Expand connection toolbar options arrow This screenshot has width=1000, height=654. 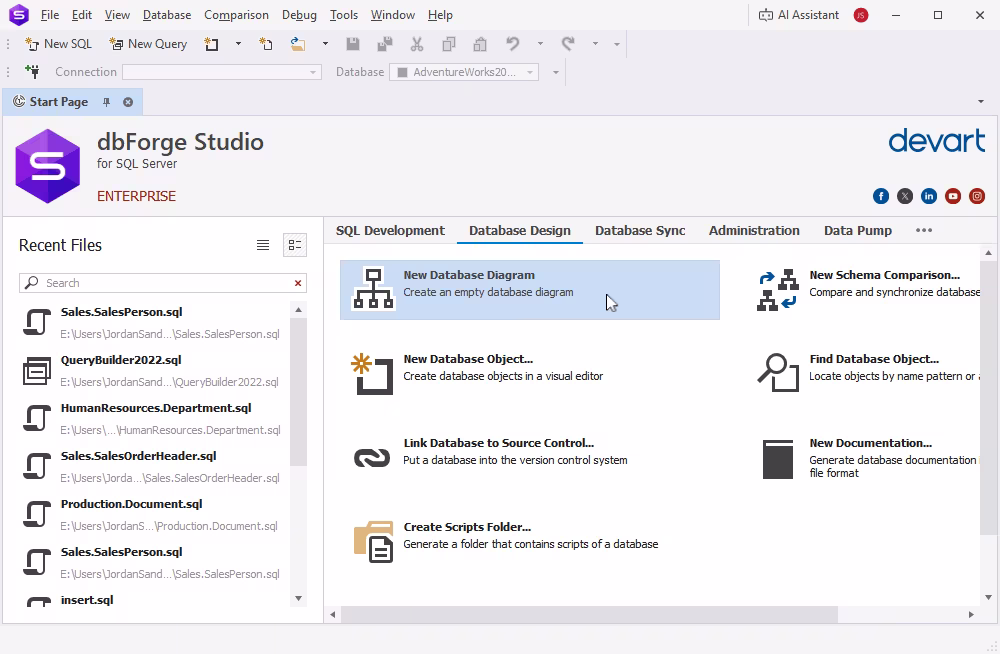555,72
